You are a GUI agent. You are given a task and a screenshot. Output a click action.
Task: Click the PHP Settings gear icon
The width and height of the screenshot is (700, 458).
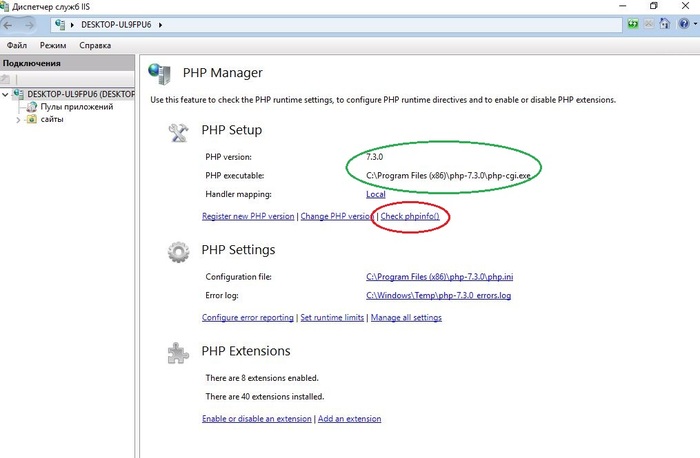pyautogui.click(x=179, y=250)
